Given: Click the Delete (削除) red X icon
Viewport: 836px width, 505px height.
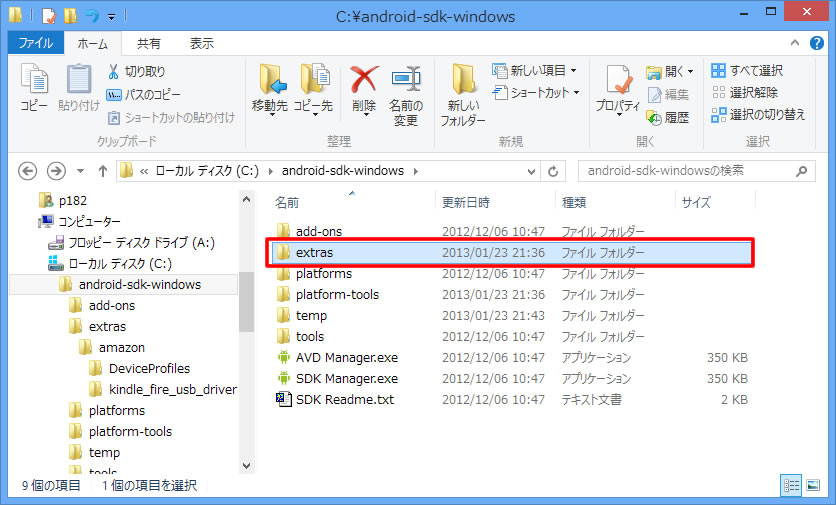Looking at the screenshot, I should [x=364, y=79].
